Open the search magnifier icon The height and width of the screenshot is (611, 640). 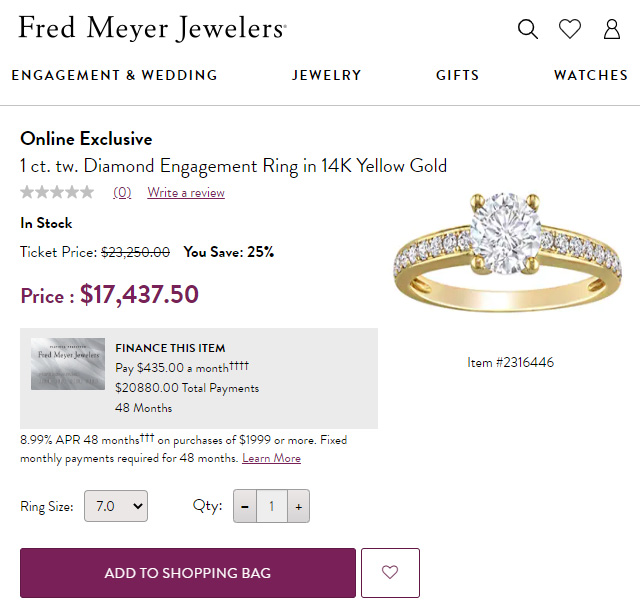pyautogui.click(x=528, y=29)
